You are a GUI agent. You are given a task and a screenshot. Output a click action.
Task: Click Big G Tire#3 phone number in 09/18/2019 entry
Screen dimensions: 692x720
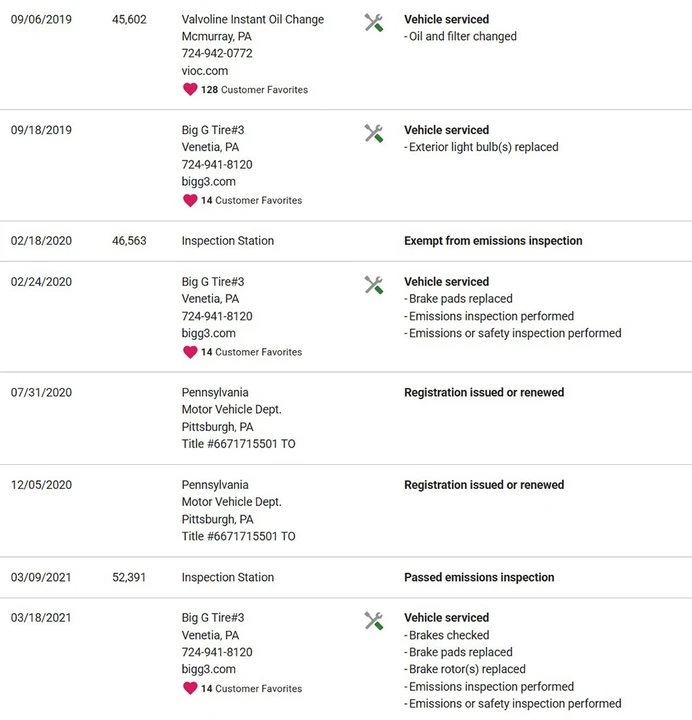(x=217, y=164)
